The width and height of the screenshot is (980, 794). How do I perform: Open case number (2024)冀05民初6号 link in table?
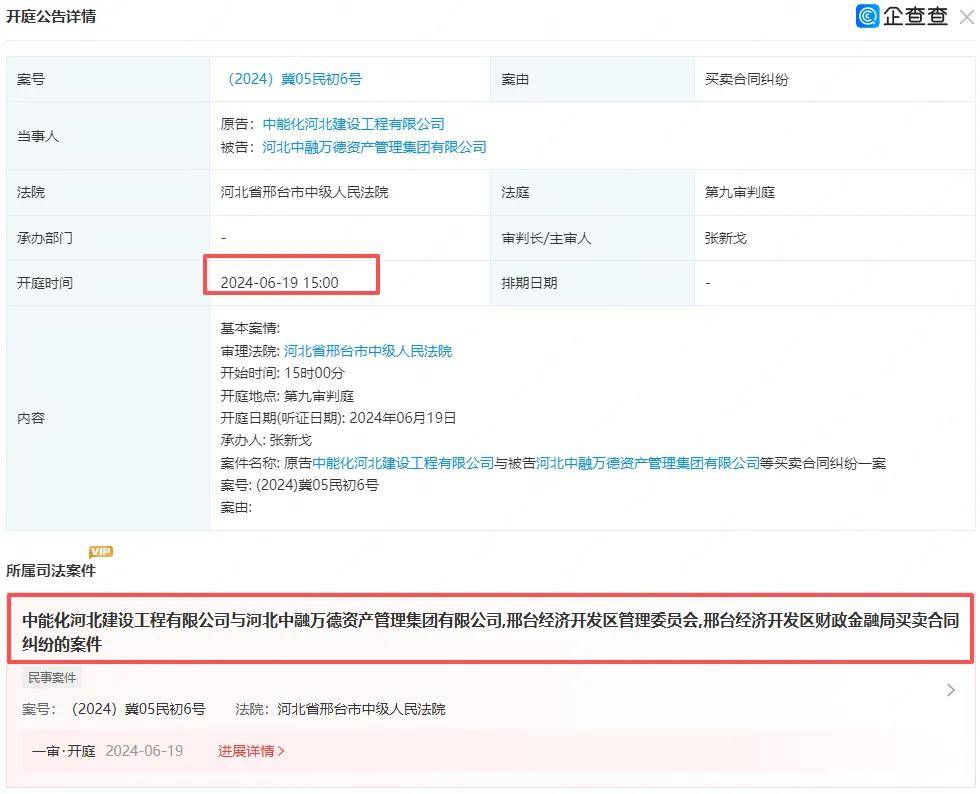click(x=294, y=79)
